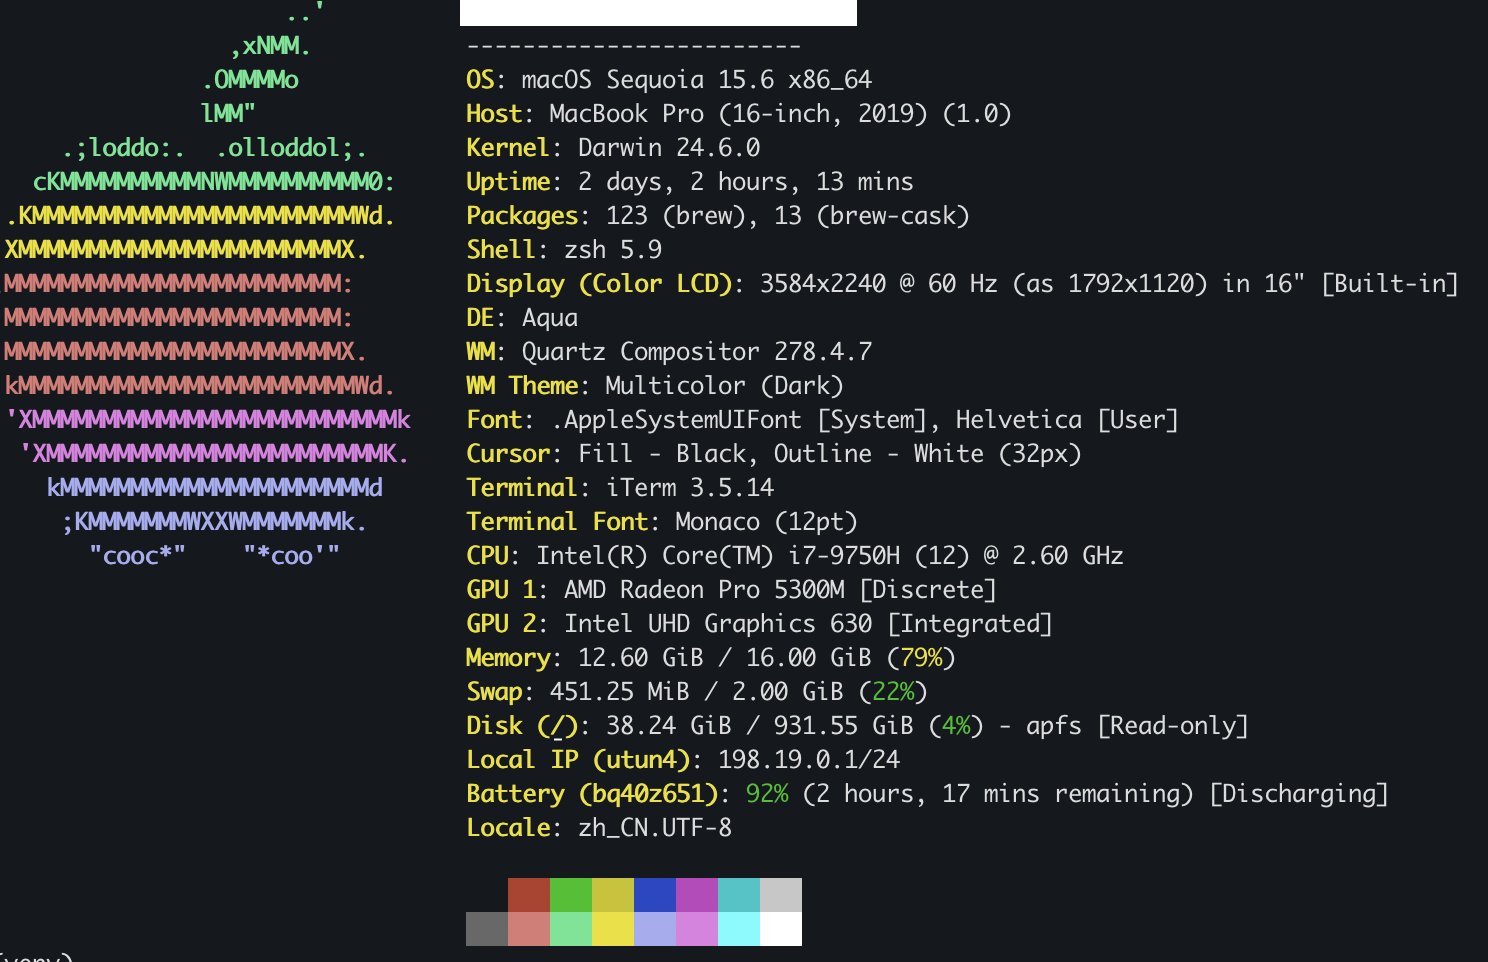
Task: Click the 'GPU 2' label
Action: click(501, 624)
